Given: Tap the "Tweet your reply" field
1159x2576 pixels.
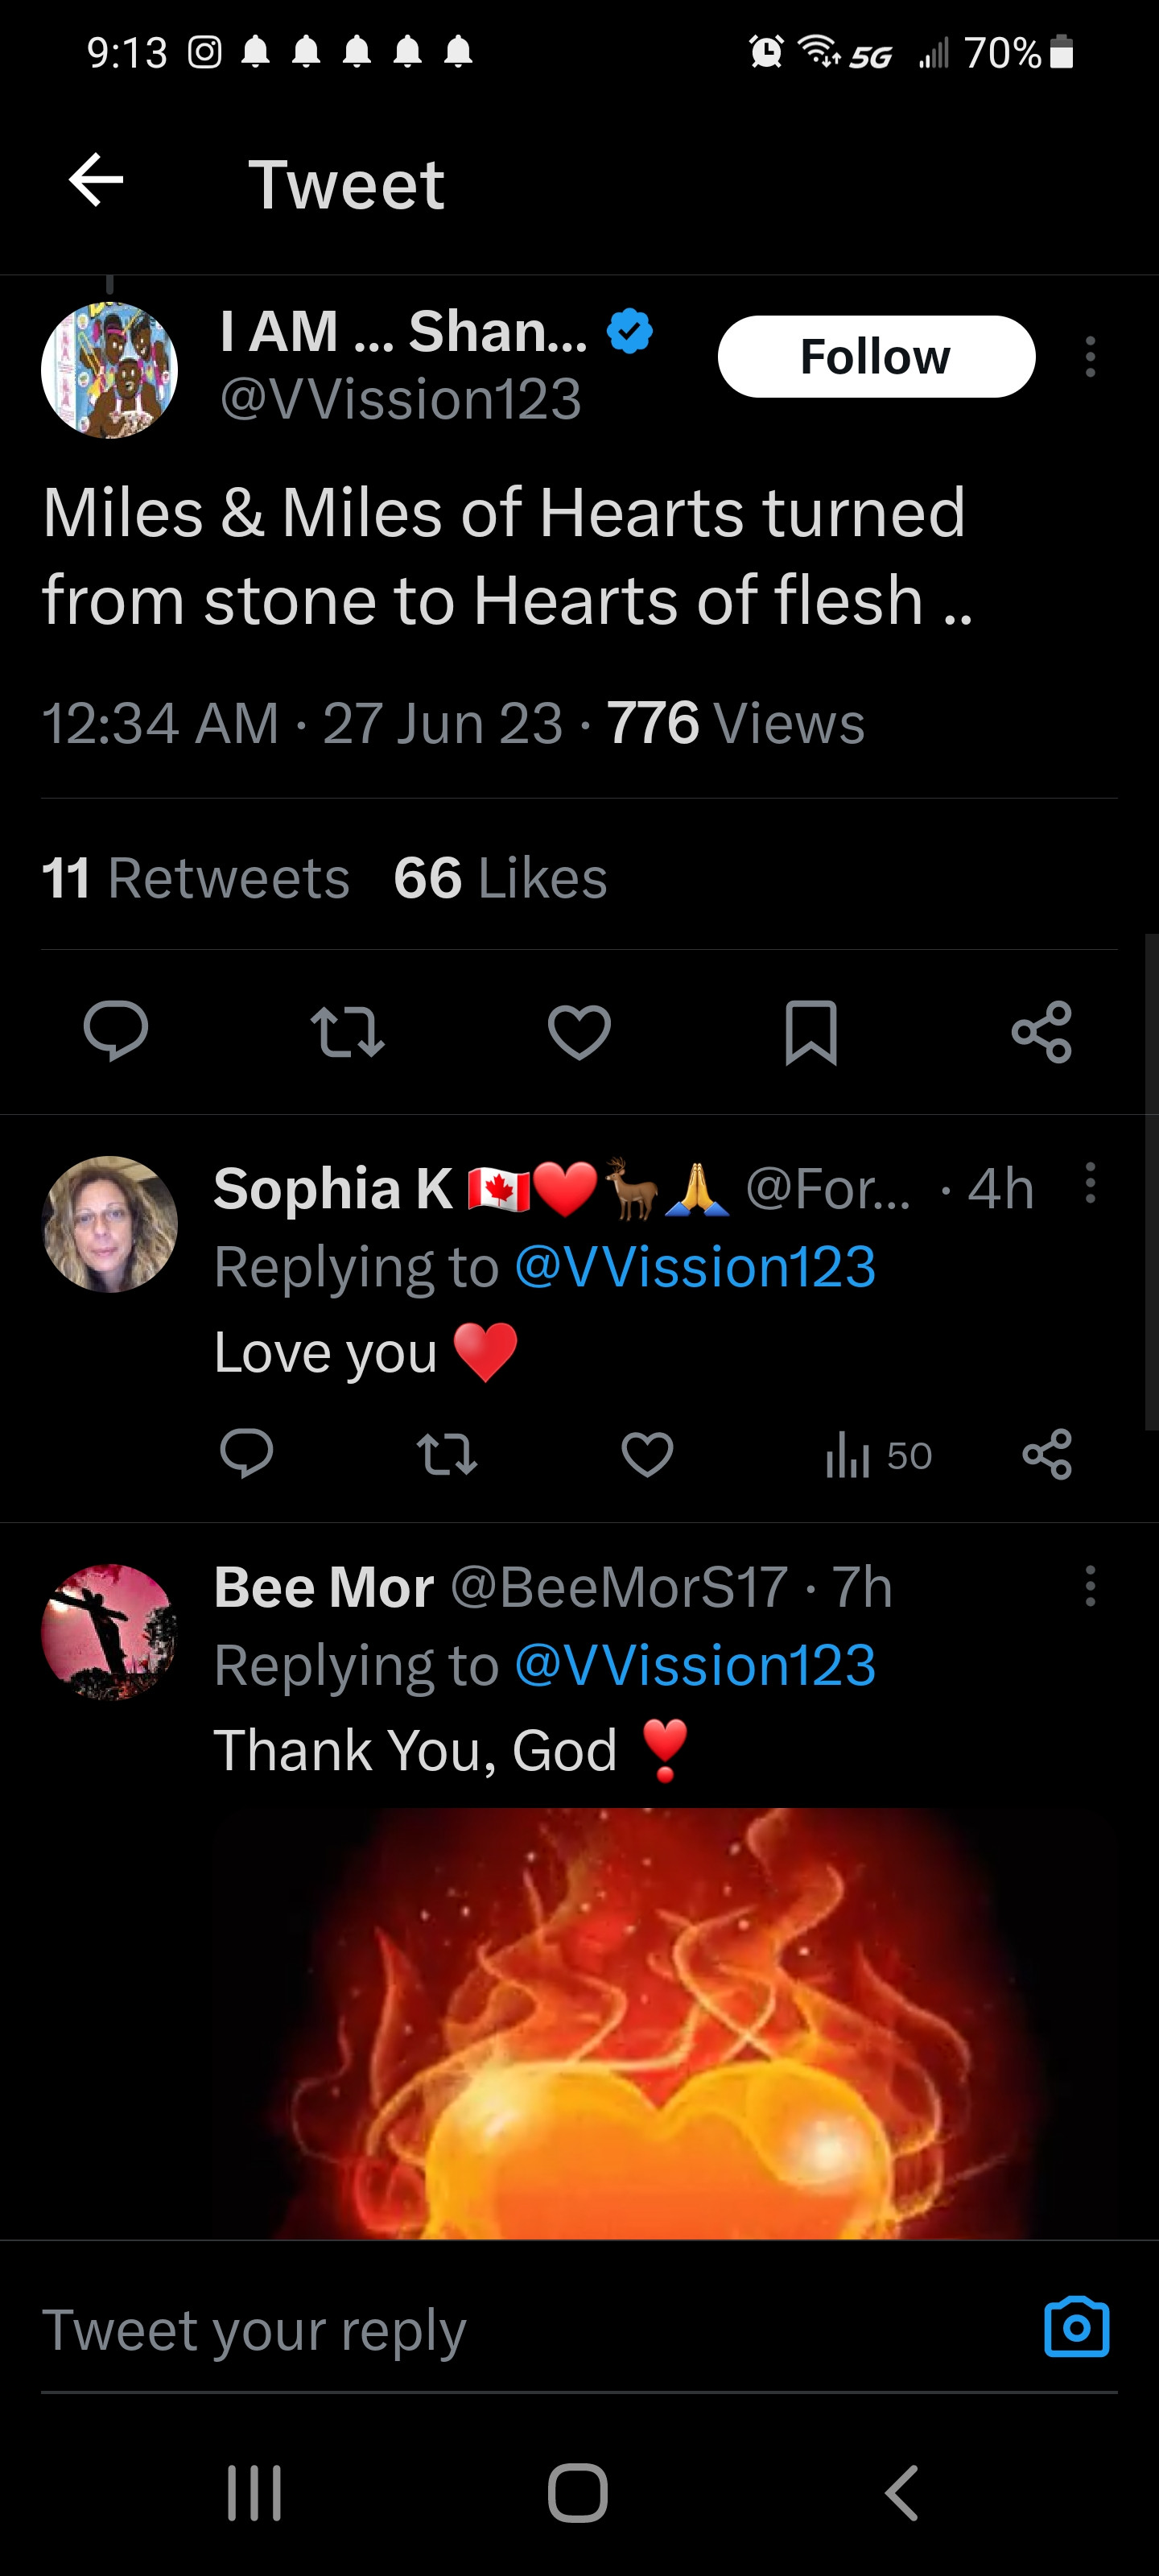Looking at the screenshot, I should click(500, 2330).
